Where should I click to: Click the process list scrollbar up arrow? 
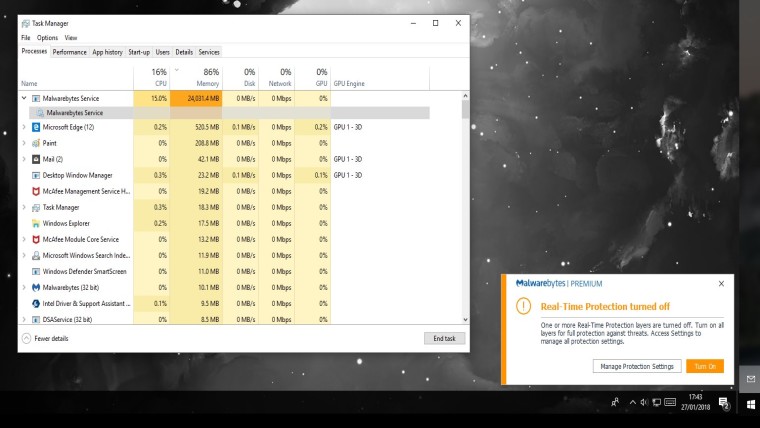(x=465, y=96)
